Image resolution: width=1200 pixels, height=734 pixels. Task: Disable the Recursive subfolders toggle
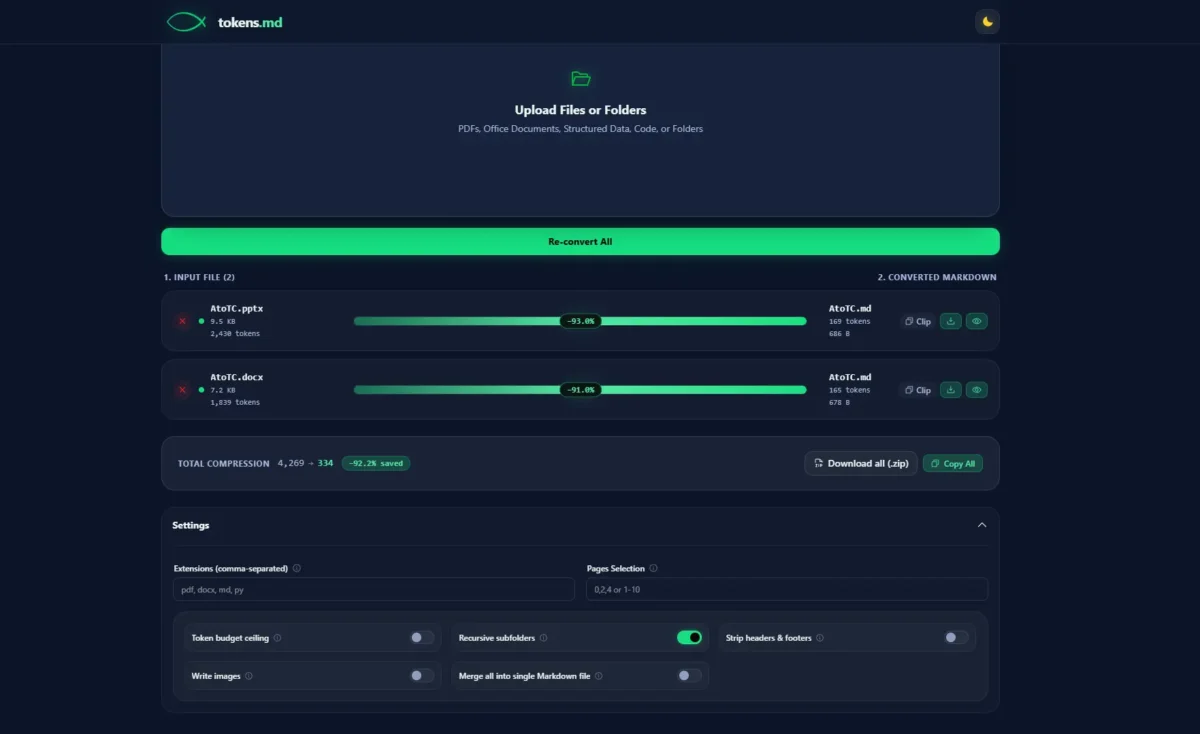tap(689, 638)
